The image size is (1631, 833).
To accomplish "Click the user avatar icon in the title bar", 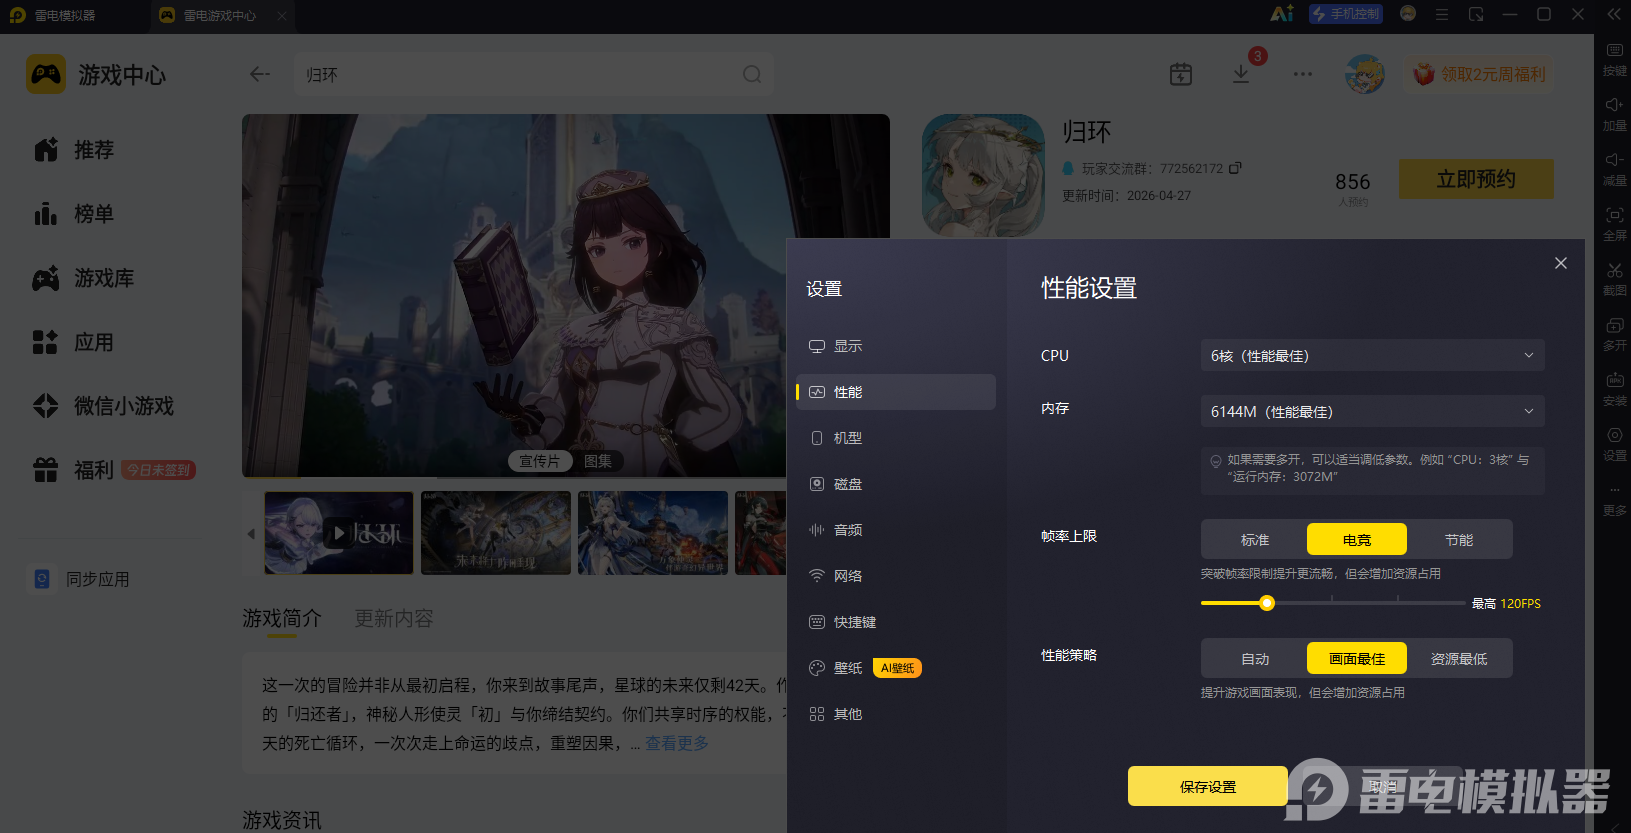I will (x=1408, y=14).
